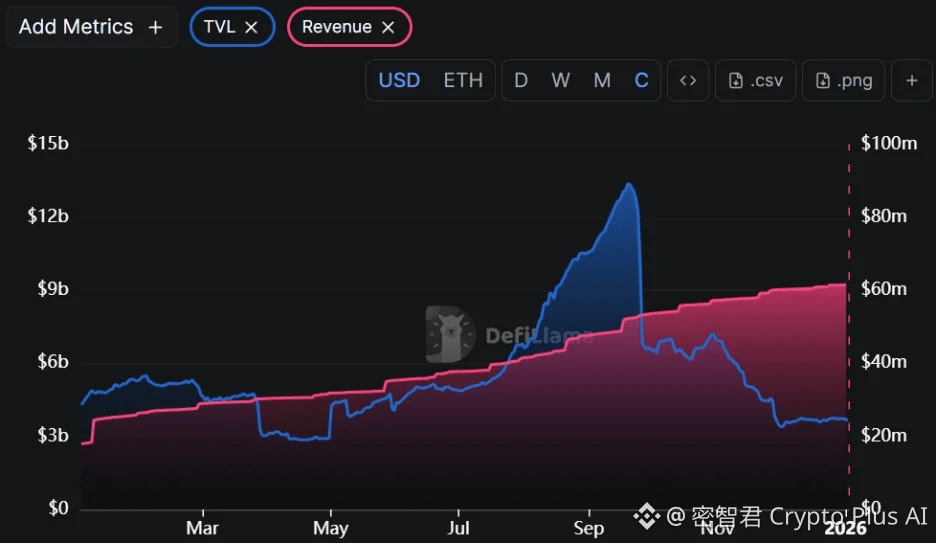Switch denomination to ETH
This screenshot has height=543, width=936.
(463, 81)
